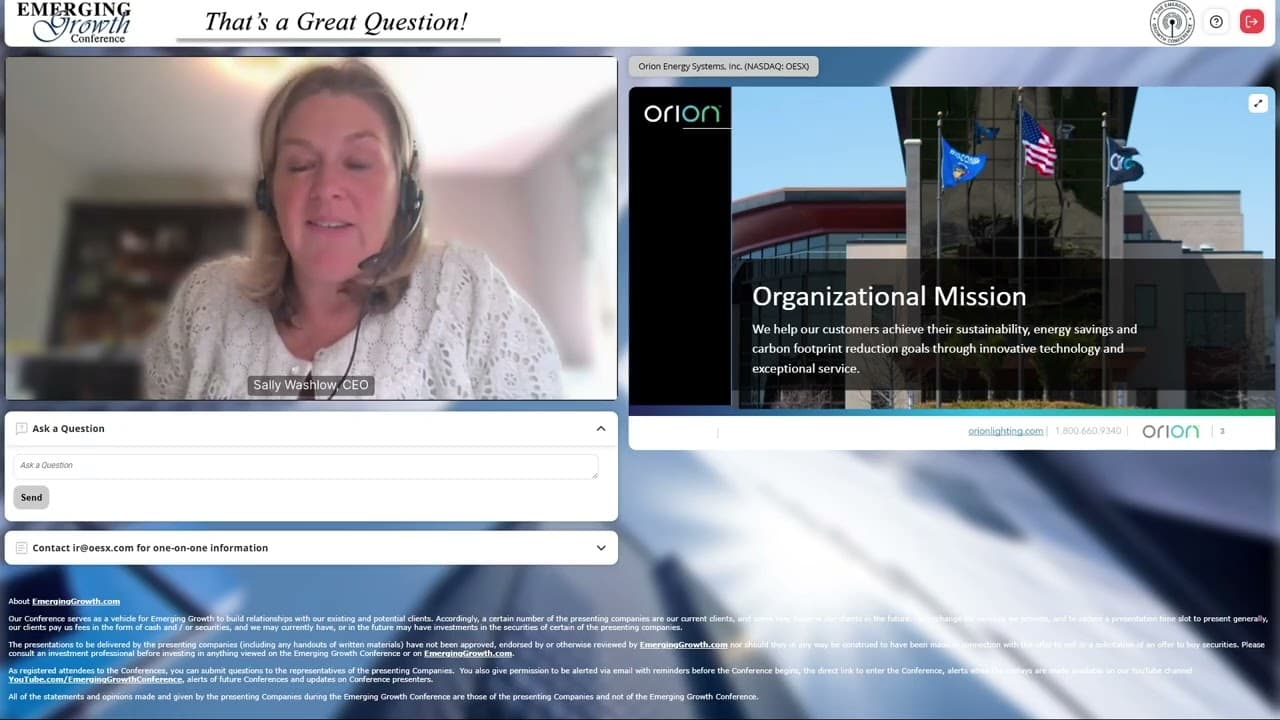Open the orionlighting.com link in the slide
This screenshot has width=1280, height=720.
click(x=1005, y=431)
